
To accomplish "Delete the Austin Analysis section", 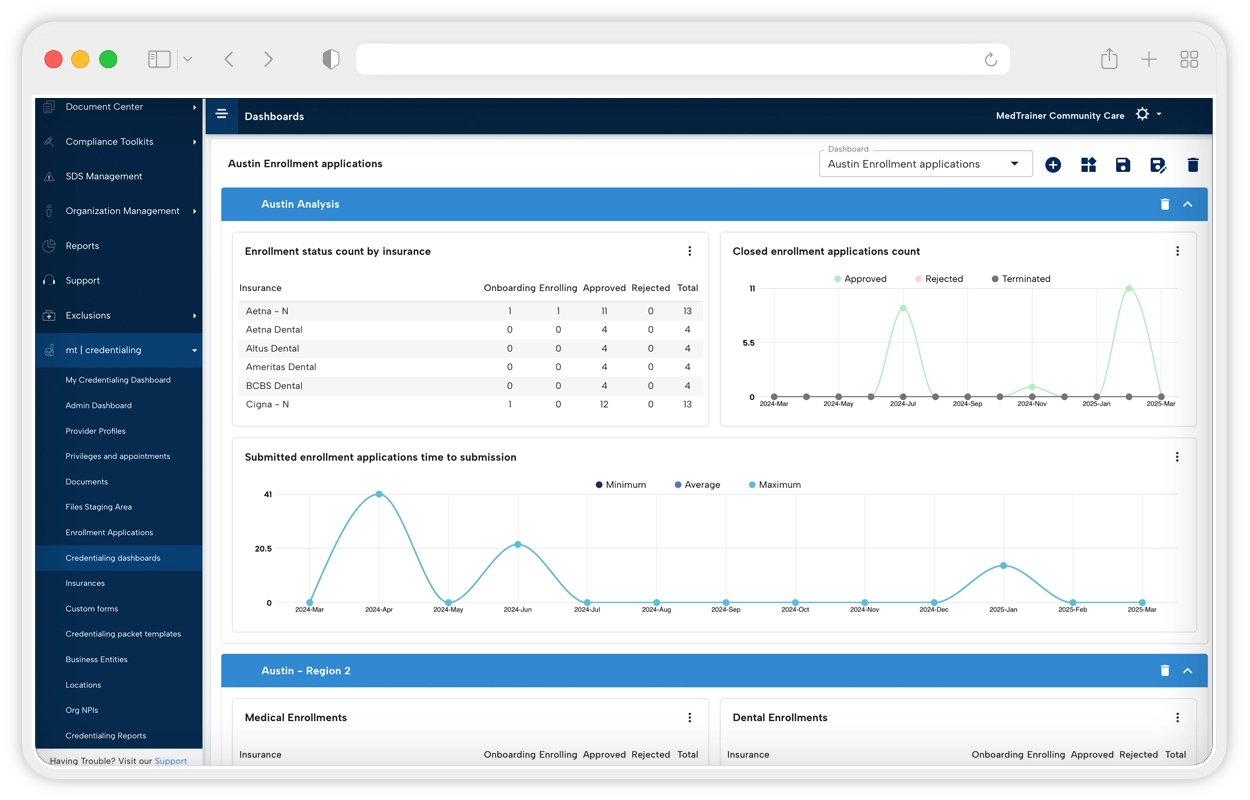I will pyautogui.click(x=1164, y=204).
